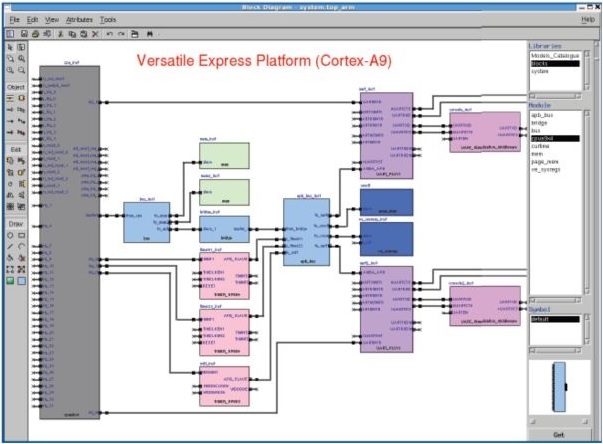
Task: Select the Versatile Express Platform title text
Action: click(x=264, y=60)
